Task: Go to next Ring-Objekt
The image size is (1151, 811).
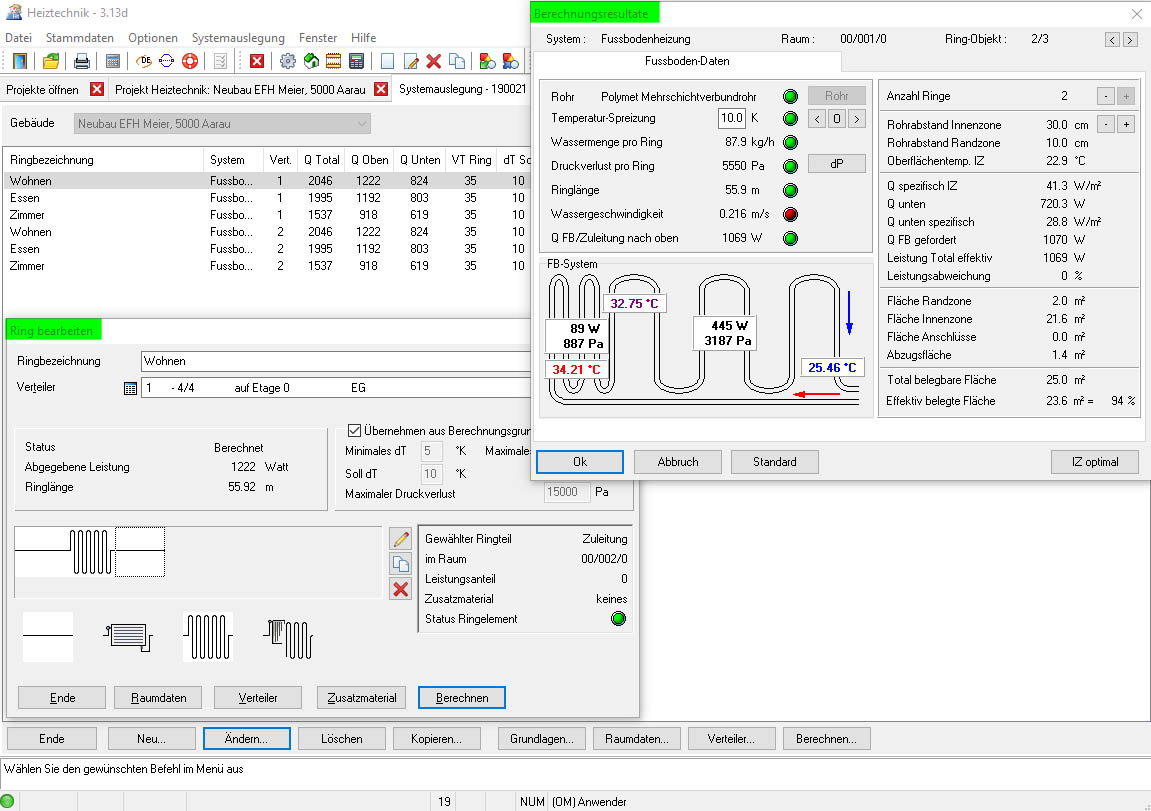Action: pos(1130,40)
